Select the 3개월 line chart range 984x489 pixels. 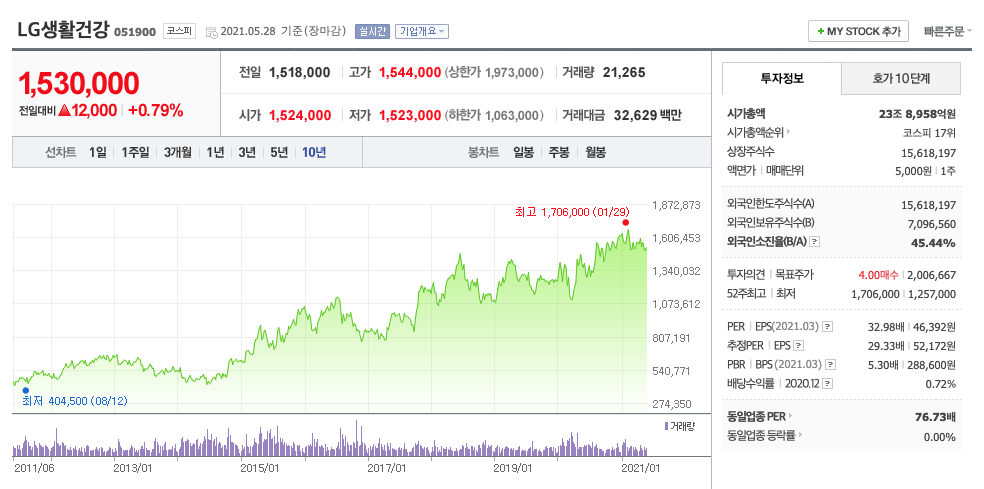click(178, 153)
